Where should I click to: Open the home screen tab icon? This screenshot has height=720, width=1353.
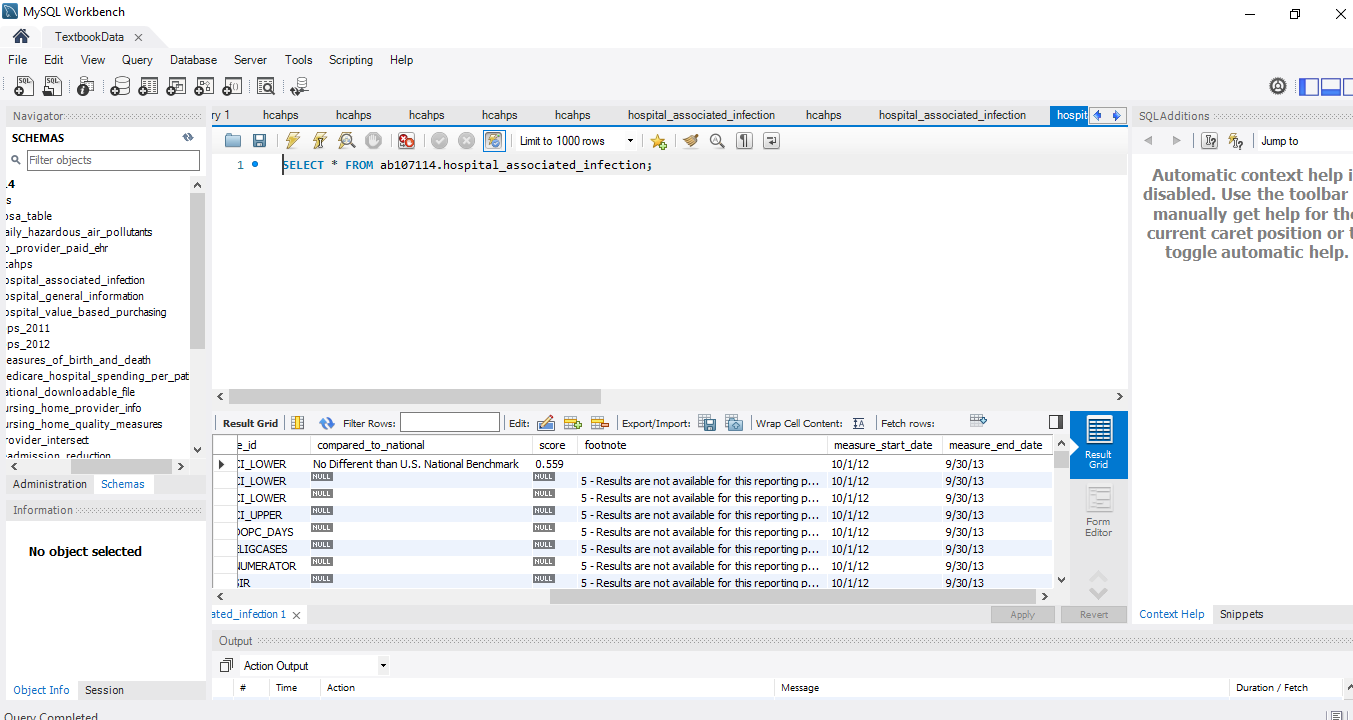pos(21,37)
